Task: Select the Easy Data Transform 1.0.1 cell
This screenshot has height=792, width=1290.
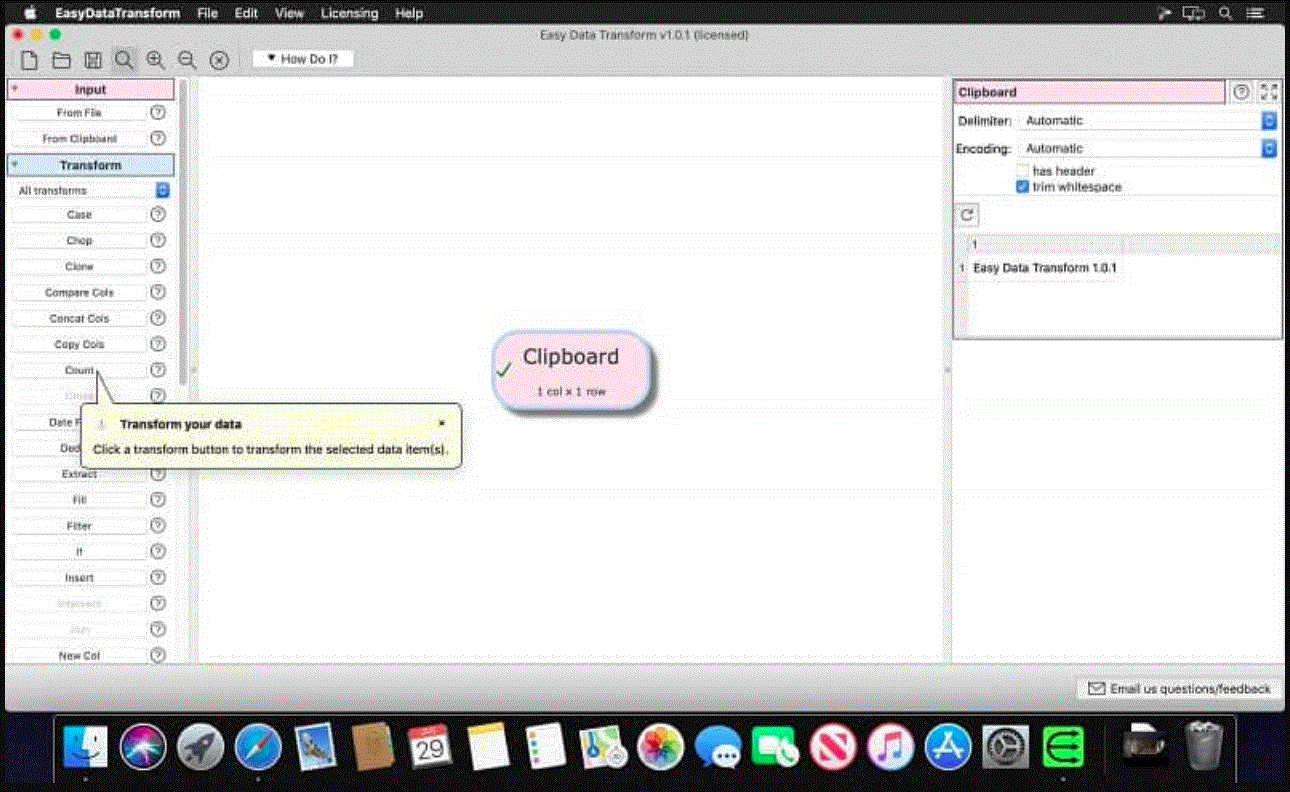Action: [1044, 268]
